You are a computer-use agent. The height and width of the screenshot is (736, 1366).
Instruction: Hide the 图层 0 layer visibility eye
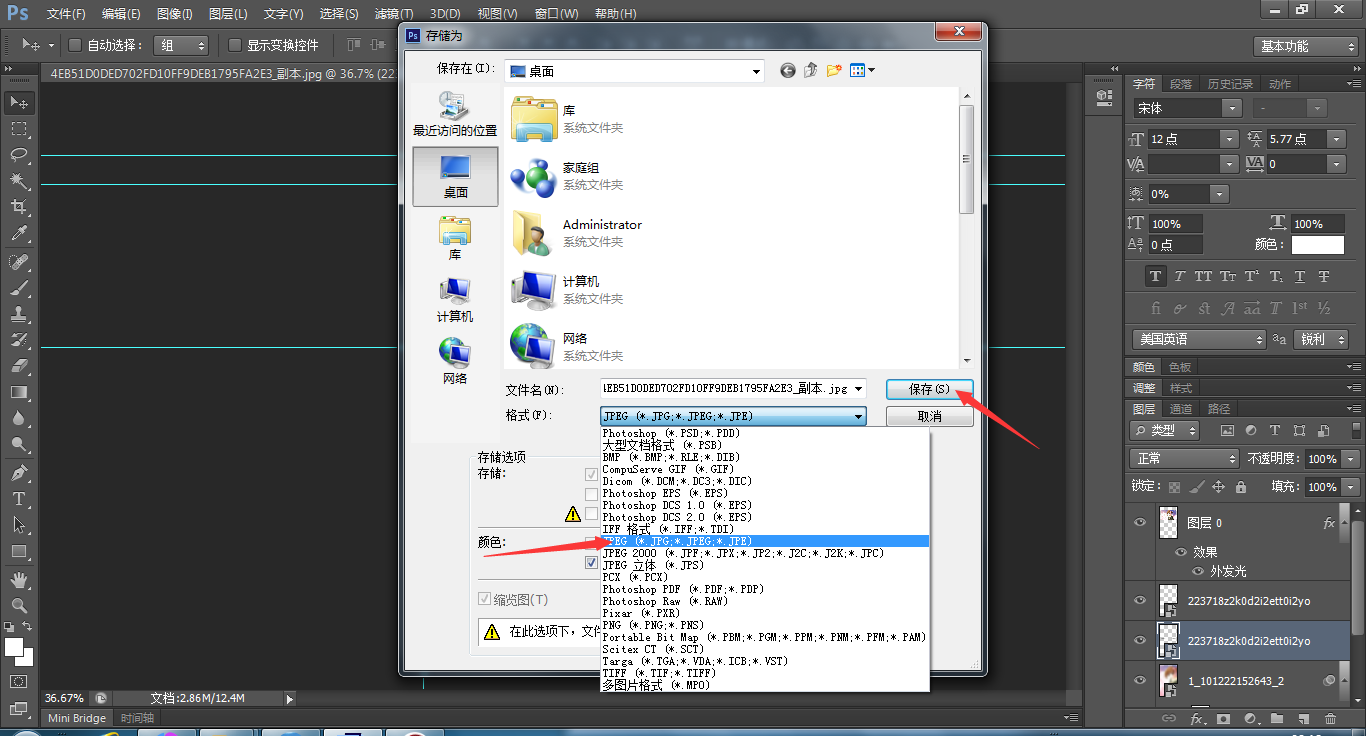1140,522
